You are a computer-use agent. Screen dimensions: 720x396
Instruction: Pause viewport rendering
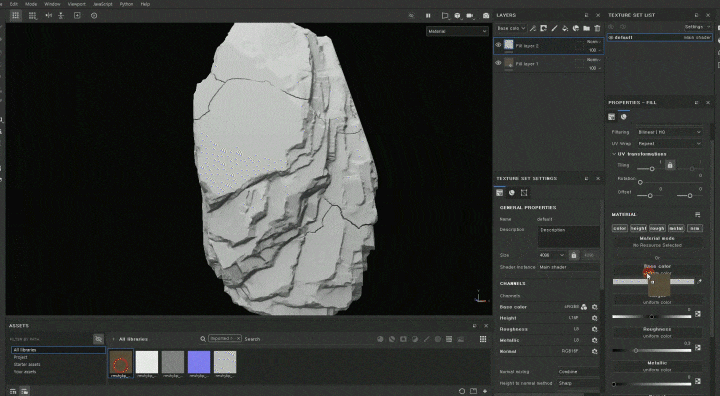coord(428,16)
